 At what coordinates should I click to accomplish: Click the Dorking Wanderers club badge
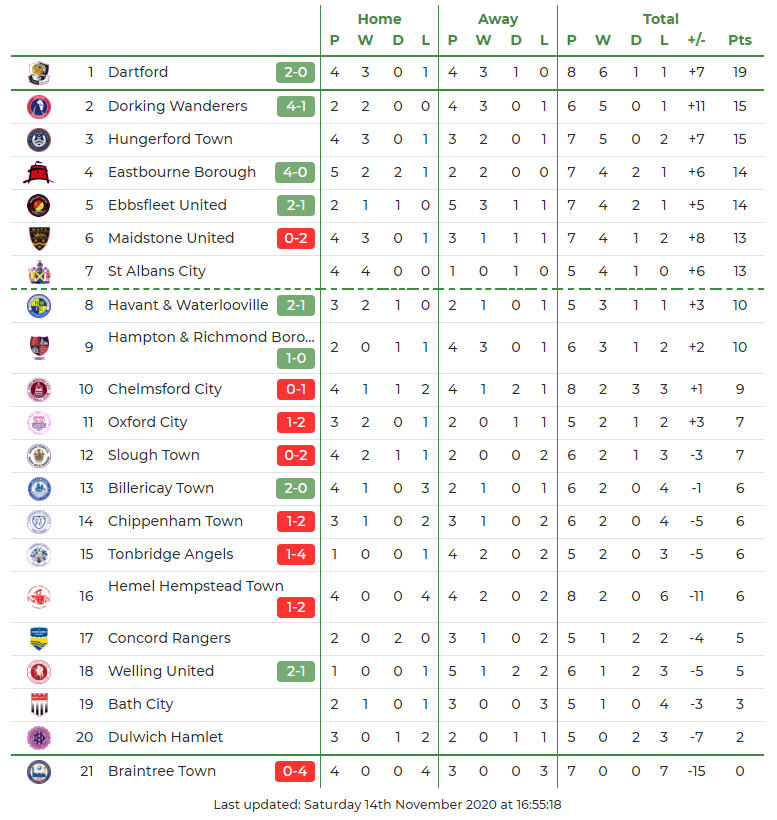pyautogui.click(x=39, y=106)
